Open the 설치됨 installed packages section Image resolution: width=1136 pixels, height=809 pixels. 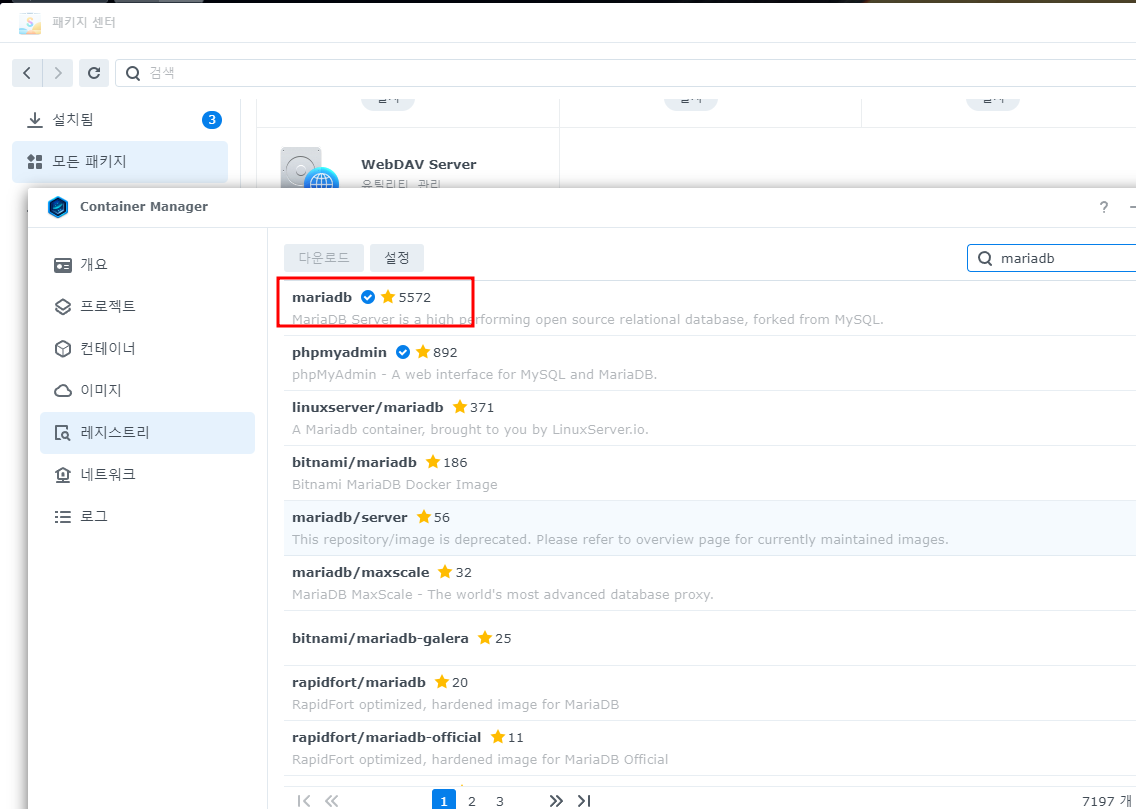pyautogui.click(x=120, y=120)
